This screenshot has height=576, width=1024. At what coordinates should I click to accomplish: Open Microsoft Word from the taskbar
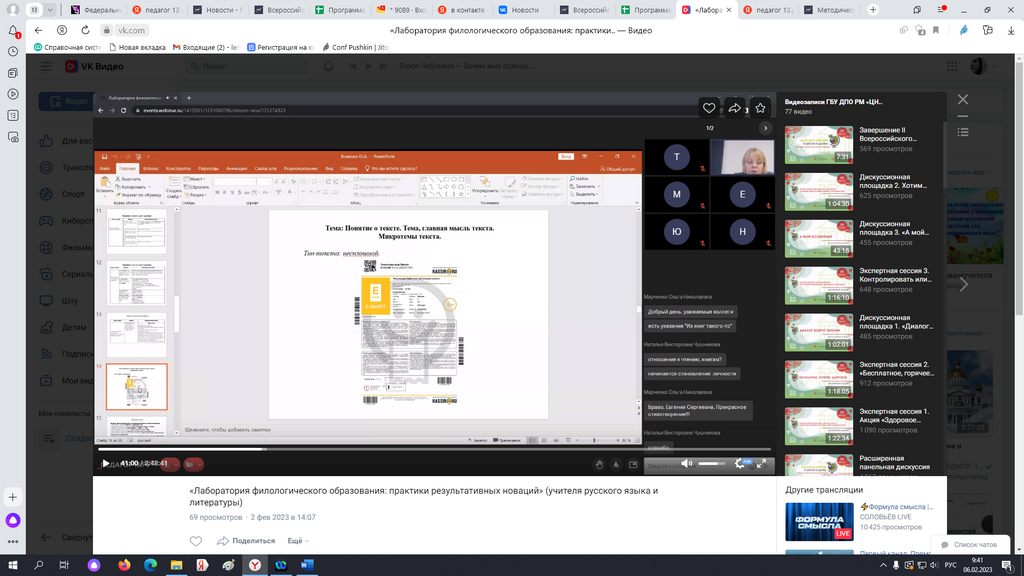coord(306,565)
